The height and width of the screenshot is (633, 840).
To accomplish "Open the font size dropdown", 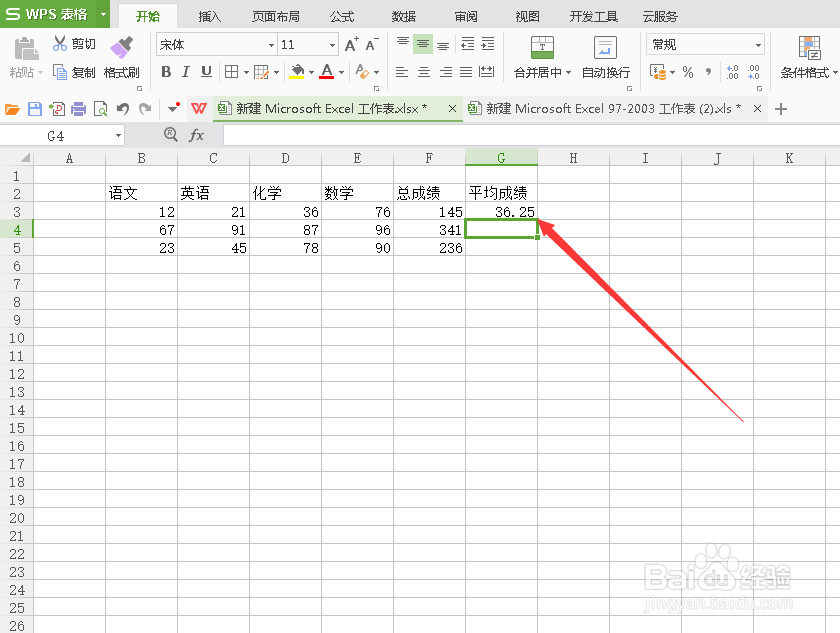I will [332, 45].
